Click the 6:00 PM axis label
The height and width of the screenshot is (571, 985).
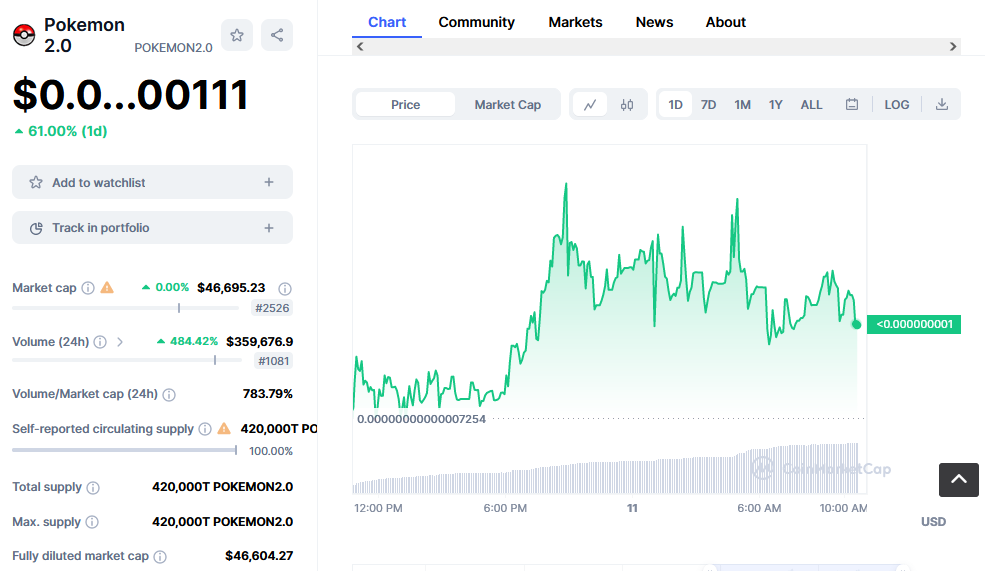[505, 508]
